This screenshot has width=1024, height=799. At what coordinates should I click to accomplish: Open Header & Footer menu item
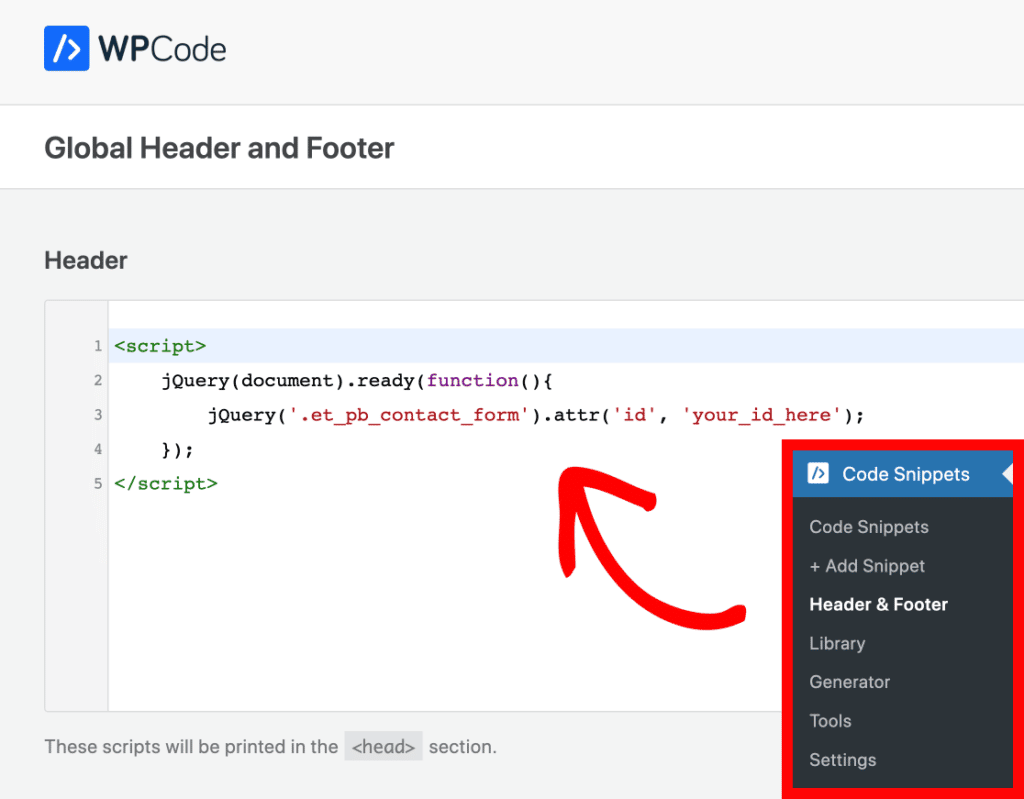click(878, 604)
